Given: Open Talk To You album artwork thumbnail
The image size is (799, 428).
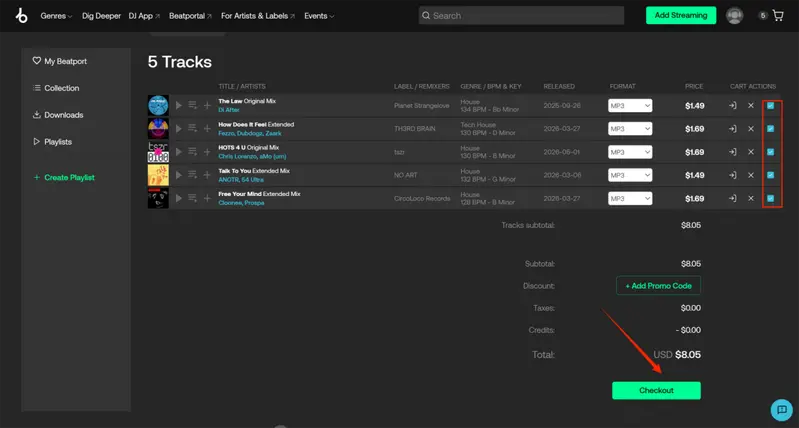Looking at the screenshot, I should pyautogui.click(x=158, y=175).
